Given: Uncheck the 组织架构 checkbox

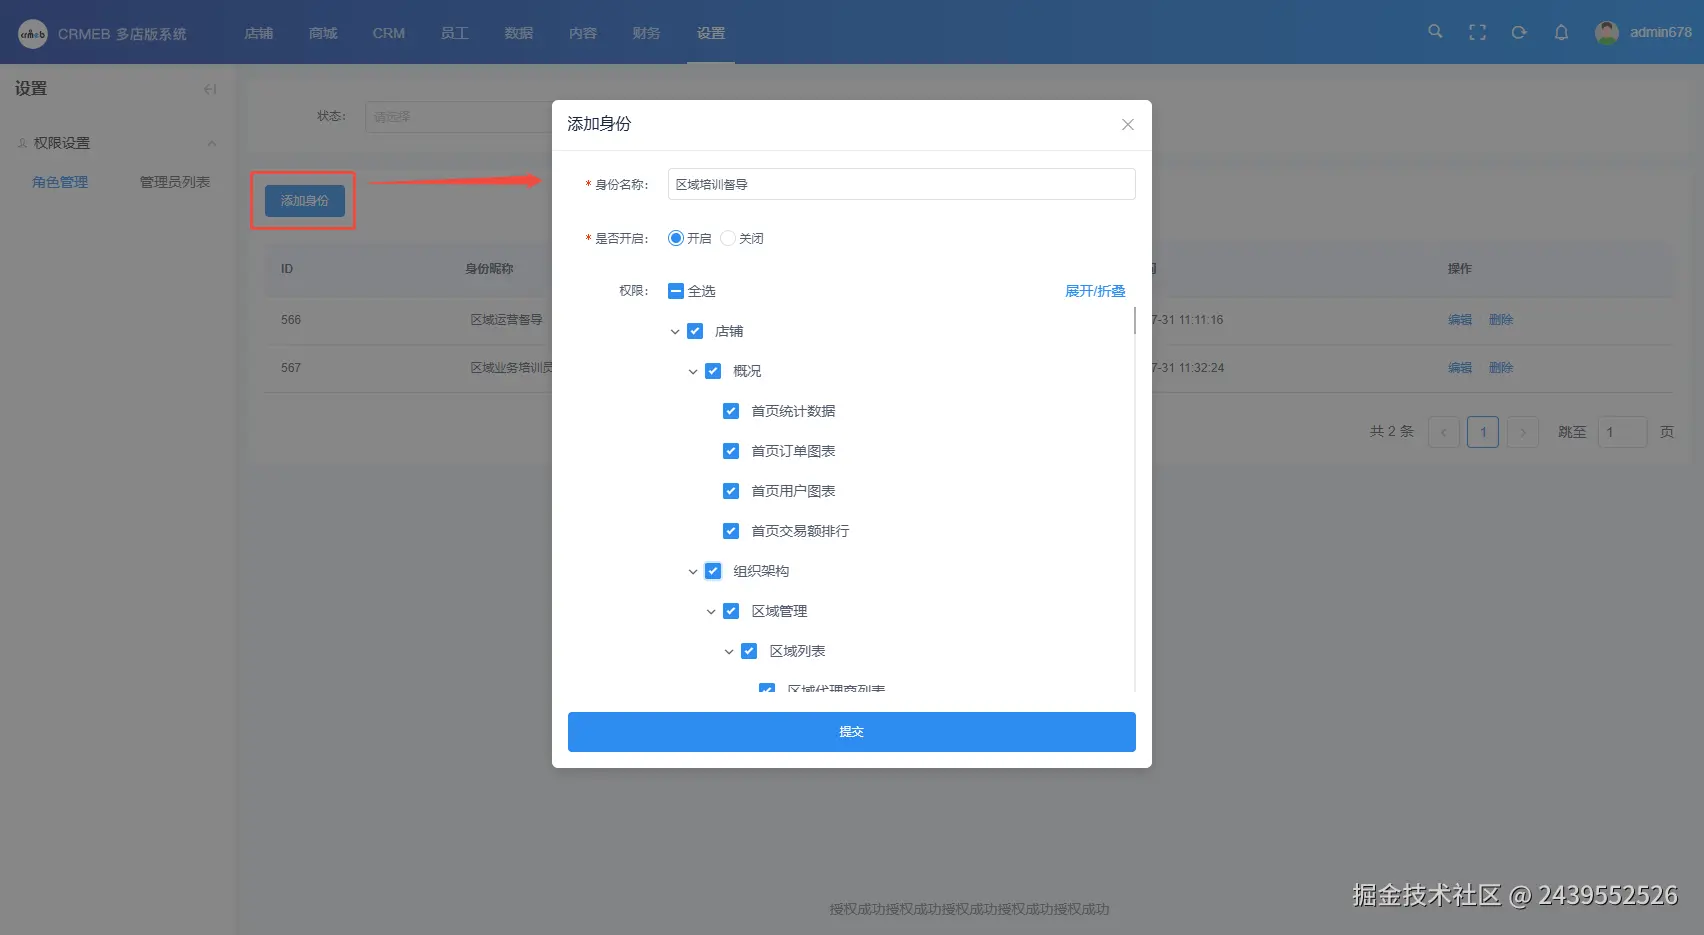Looking at the screenshot, I should (713, 571).
